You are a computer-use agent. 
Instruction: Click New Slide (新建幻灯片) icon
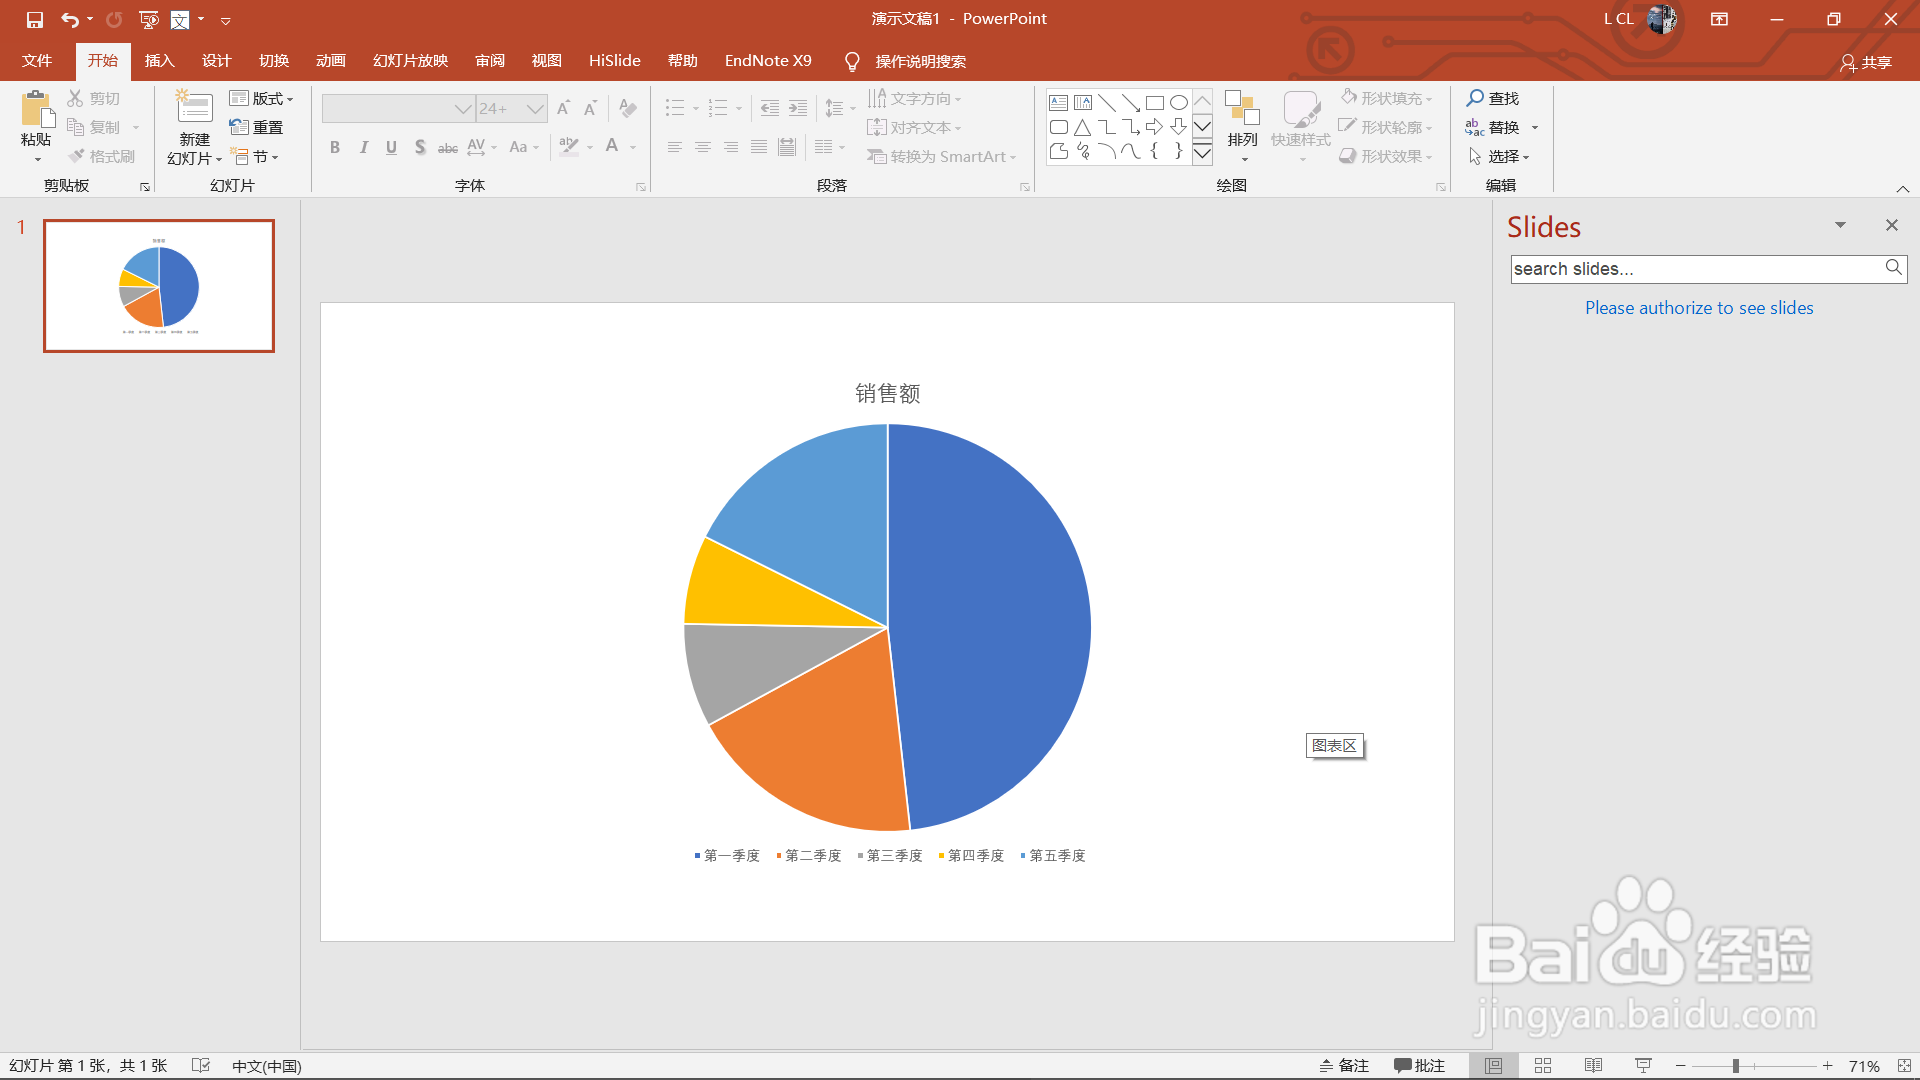(x=194, y=108)
